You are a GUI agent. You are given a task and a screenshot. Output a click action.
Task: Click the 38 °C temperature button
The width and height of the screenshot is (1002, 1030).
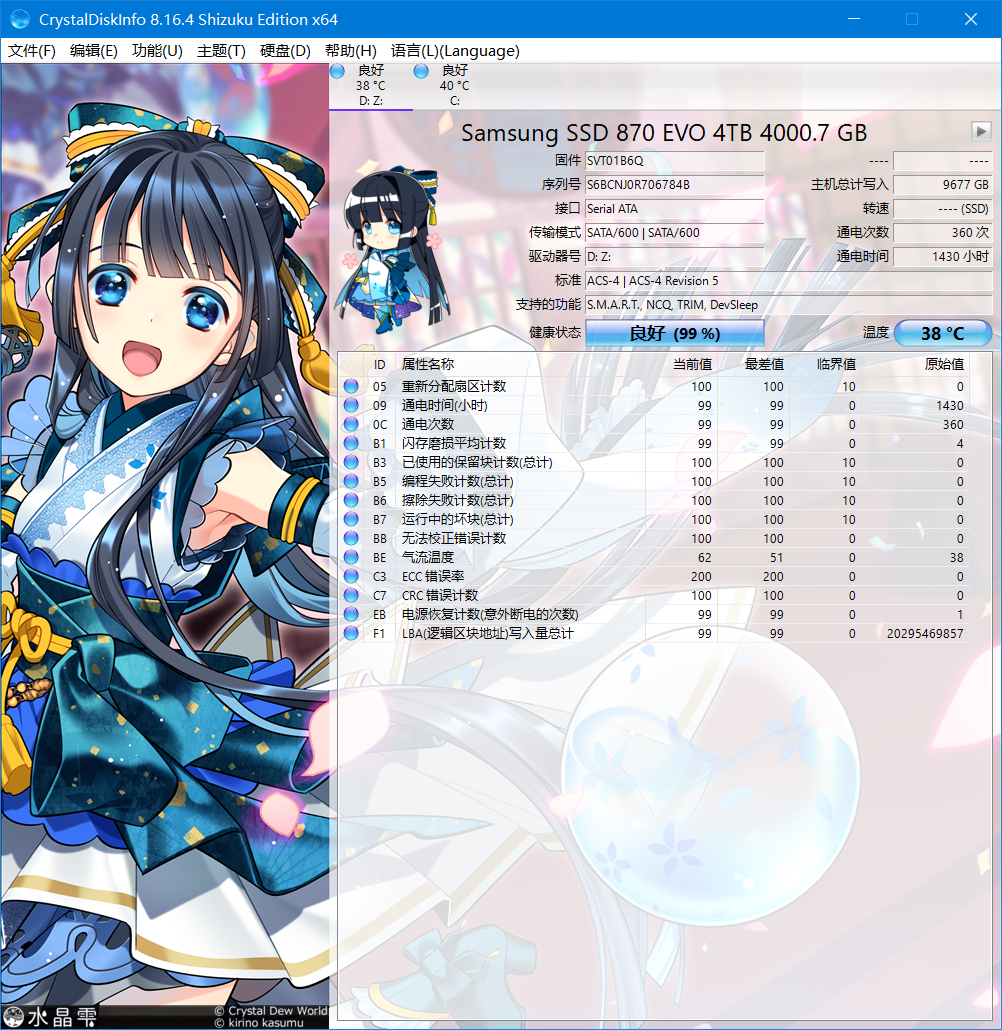(942, 333)
